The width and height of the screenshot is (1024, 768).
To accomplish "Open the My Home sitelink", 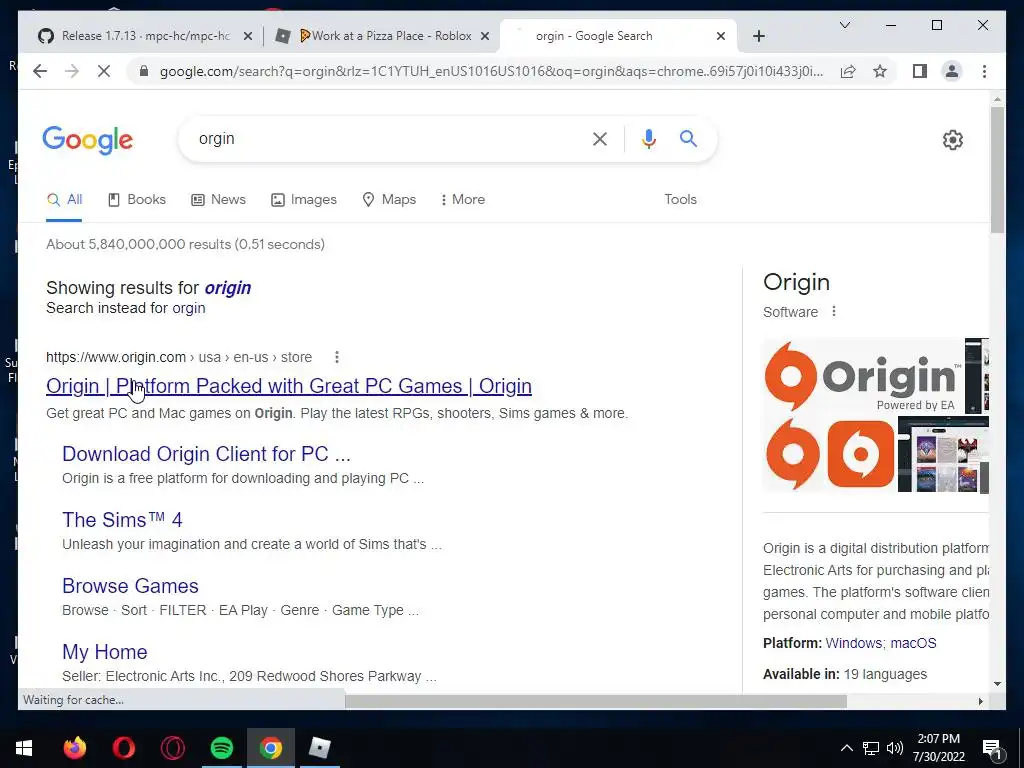I will click(x=104, y=652).
